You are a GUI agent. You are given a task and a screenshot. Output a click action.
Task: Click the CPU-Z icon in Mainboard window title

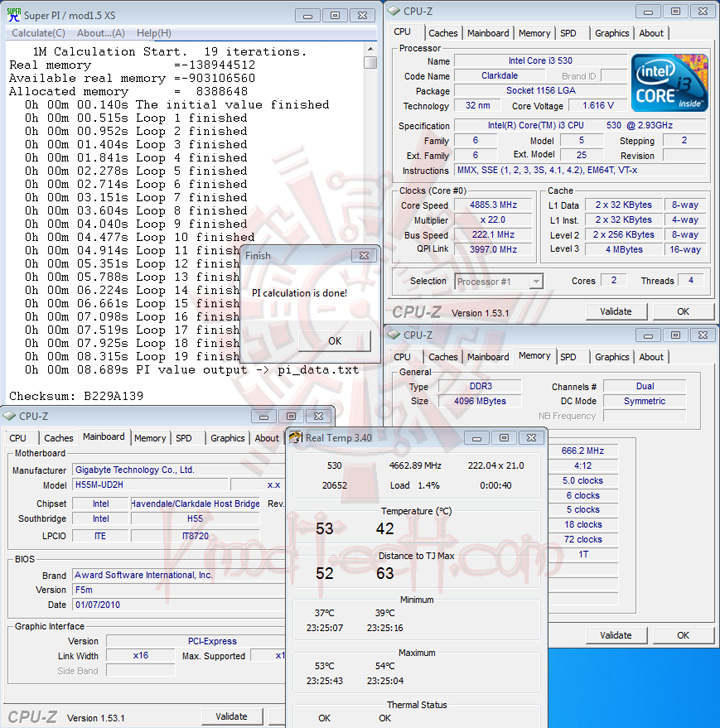[x=9, y=416]
